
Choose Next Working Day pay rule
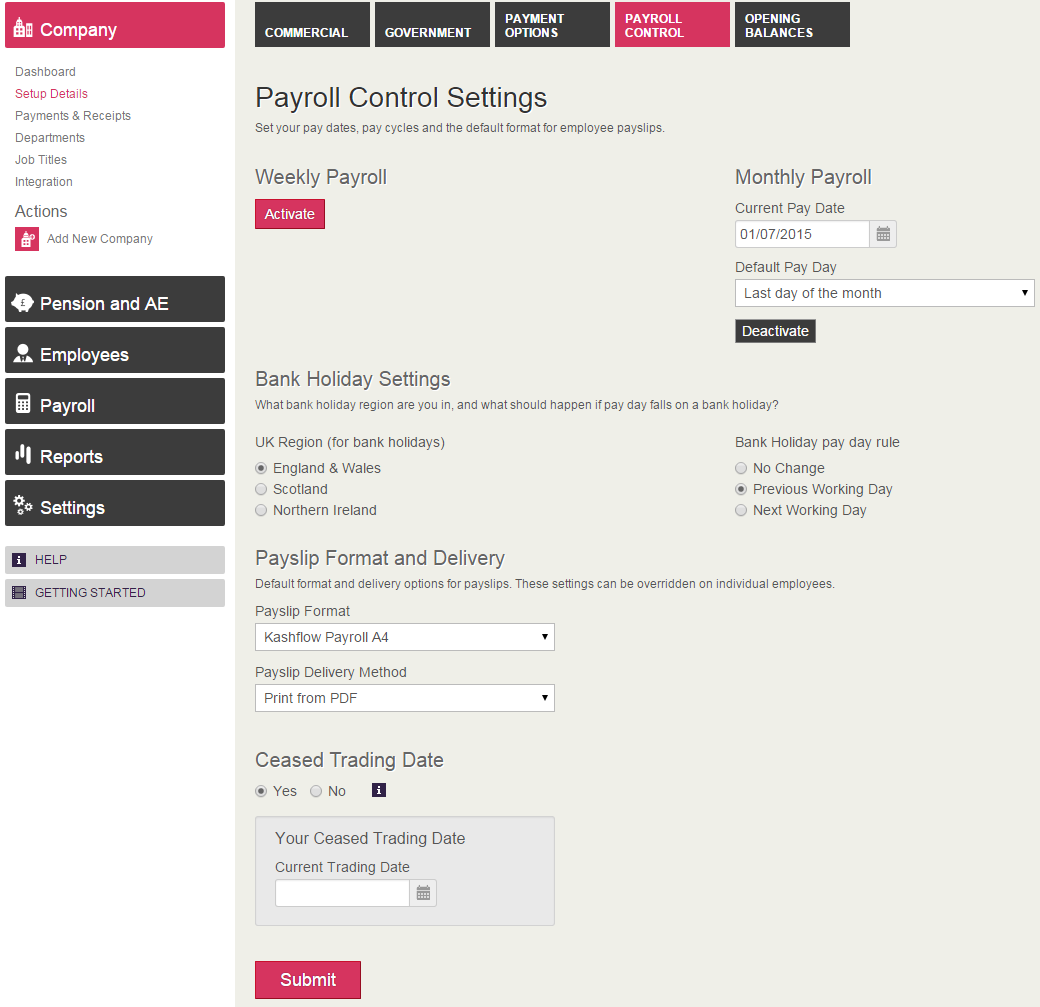741,510
